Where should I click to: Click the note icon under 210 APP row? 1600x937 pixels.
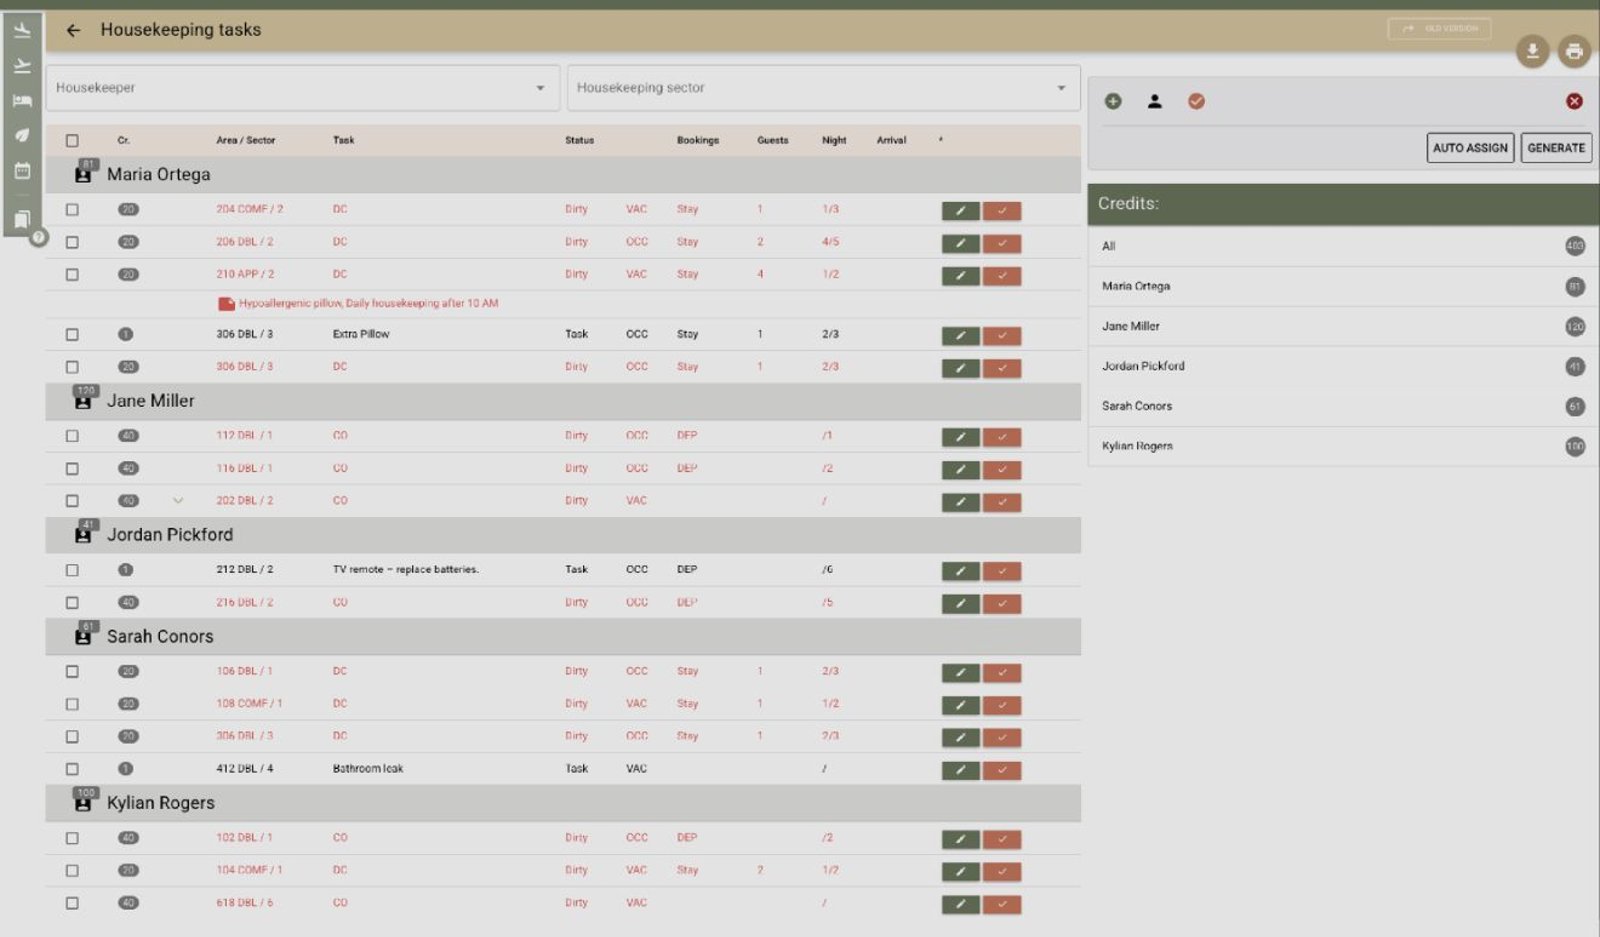coord(226,303)
